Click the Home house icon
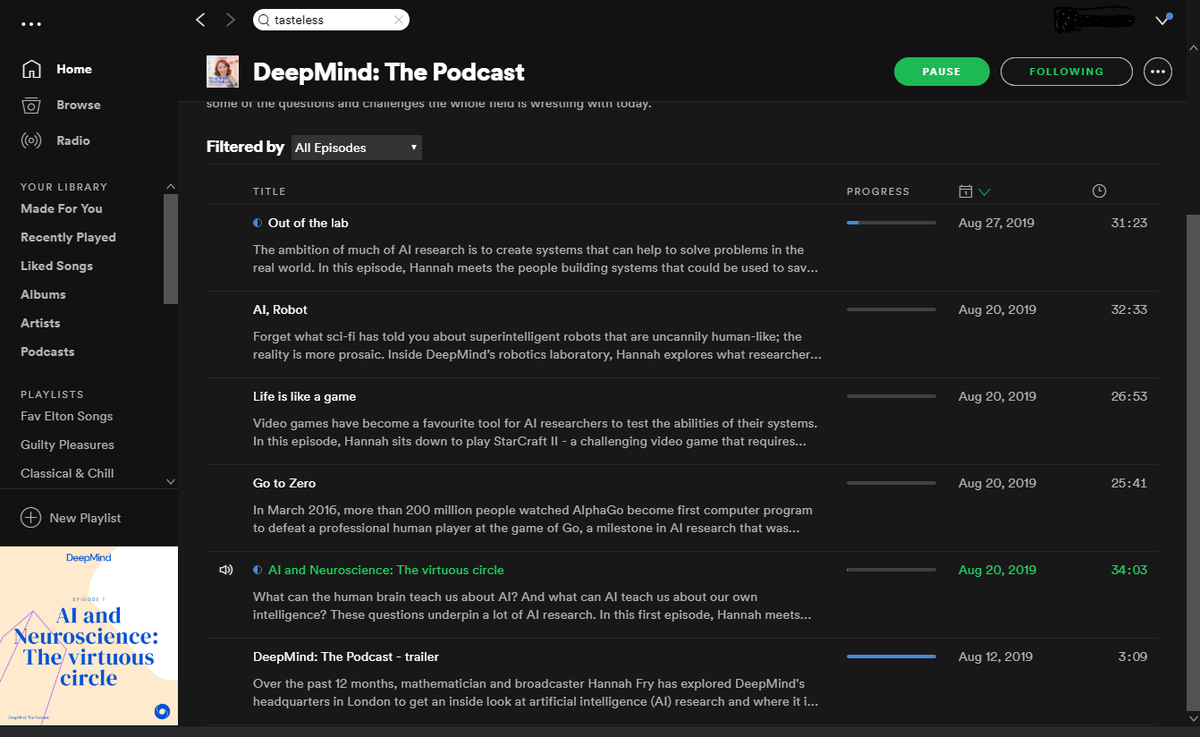 [x=32, y=69]
